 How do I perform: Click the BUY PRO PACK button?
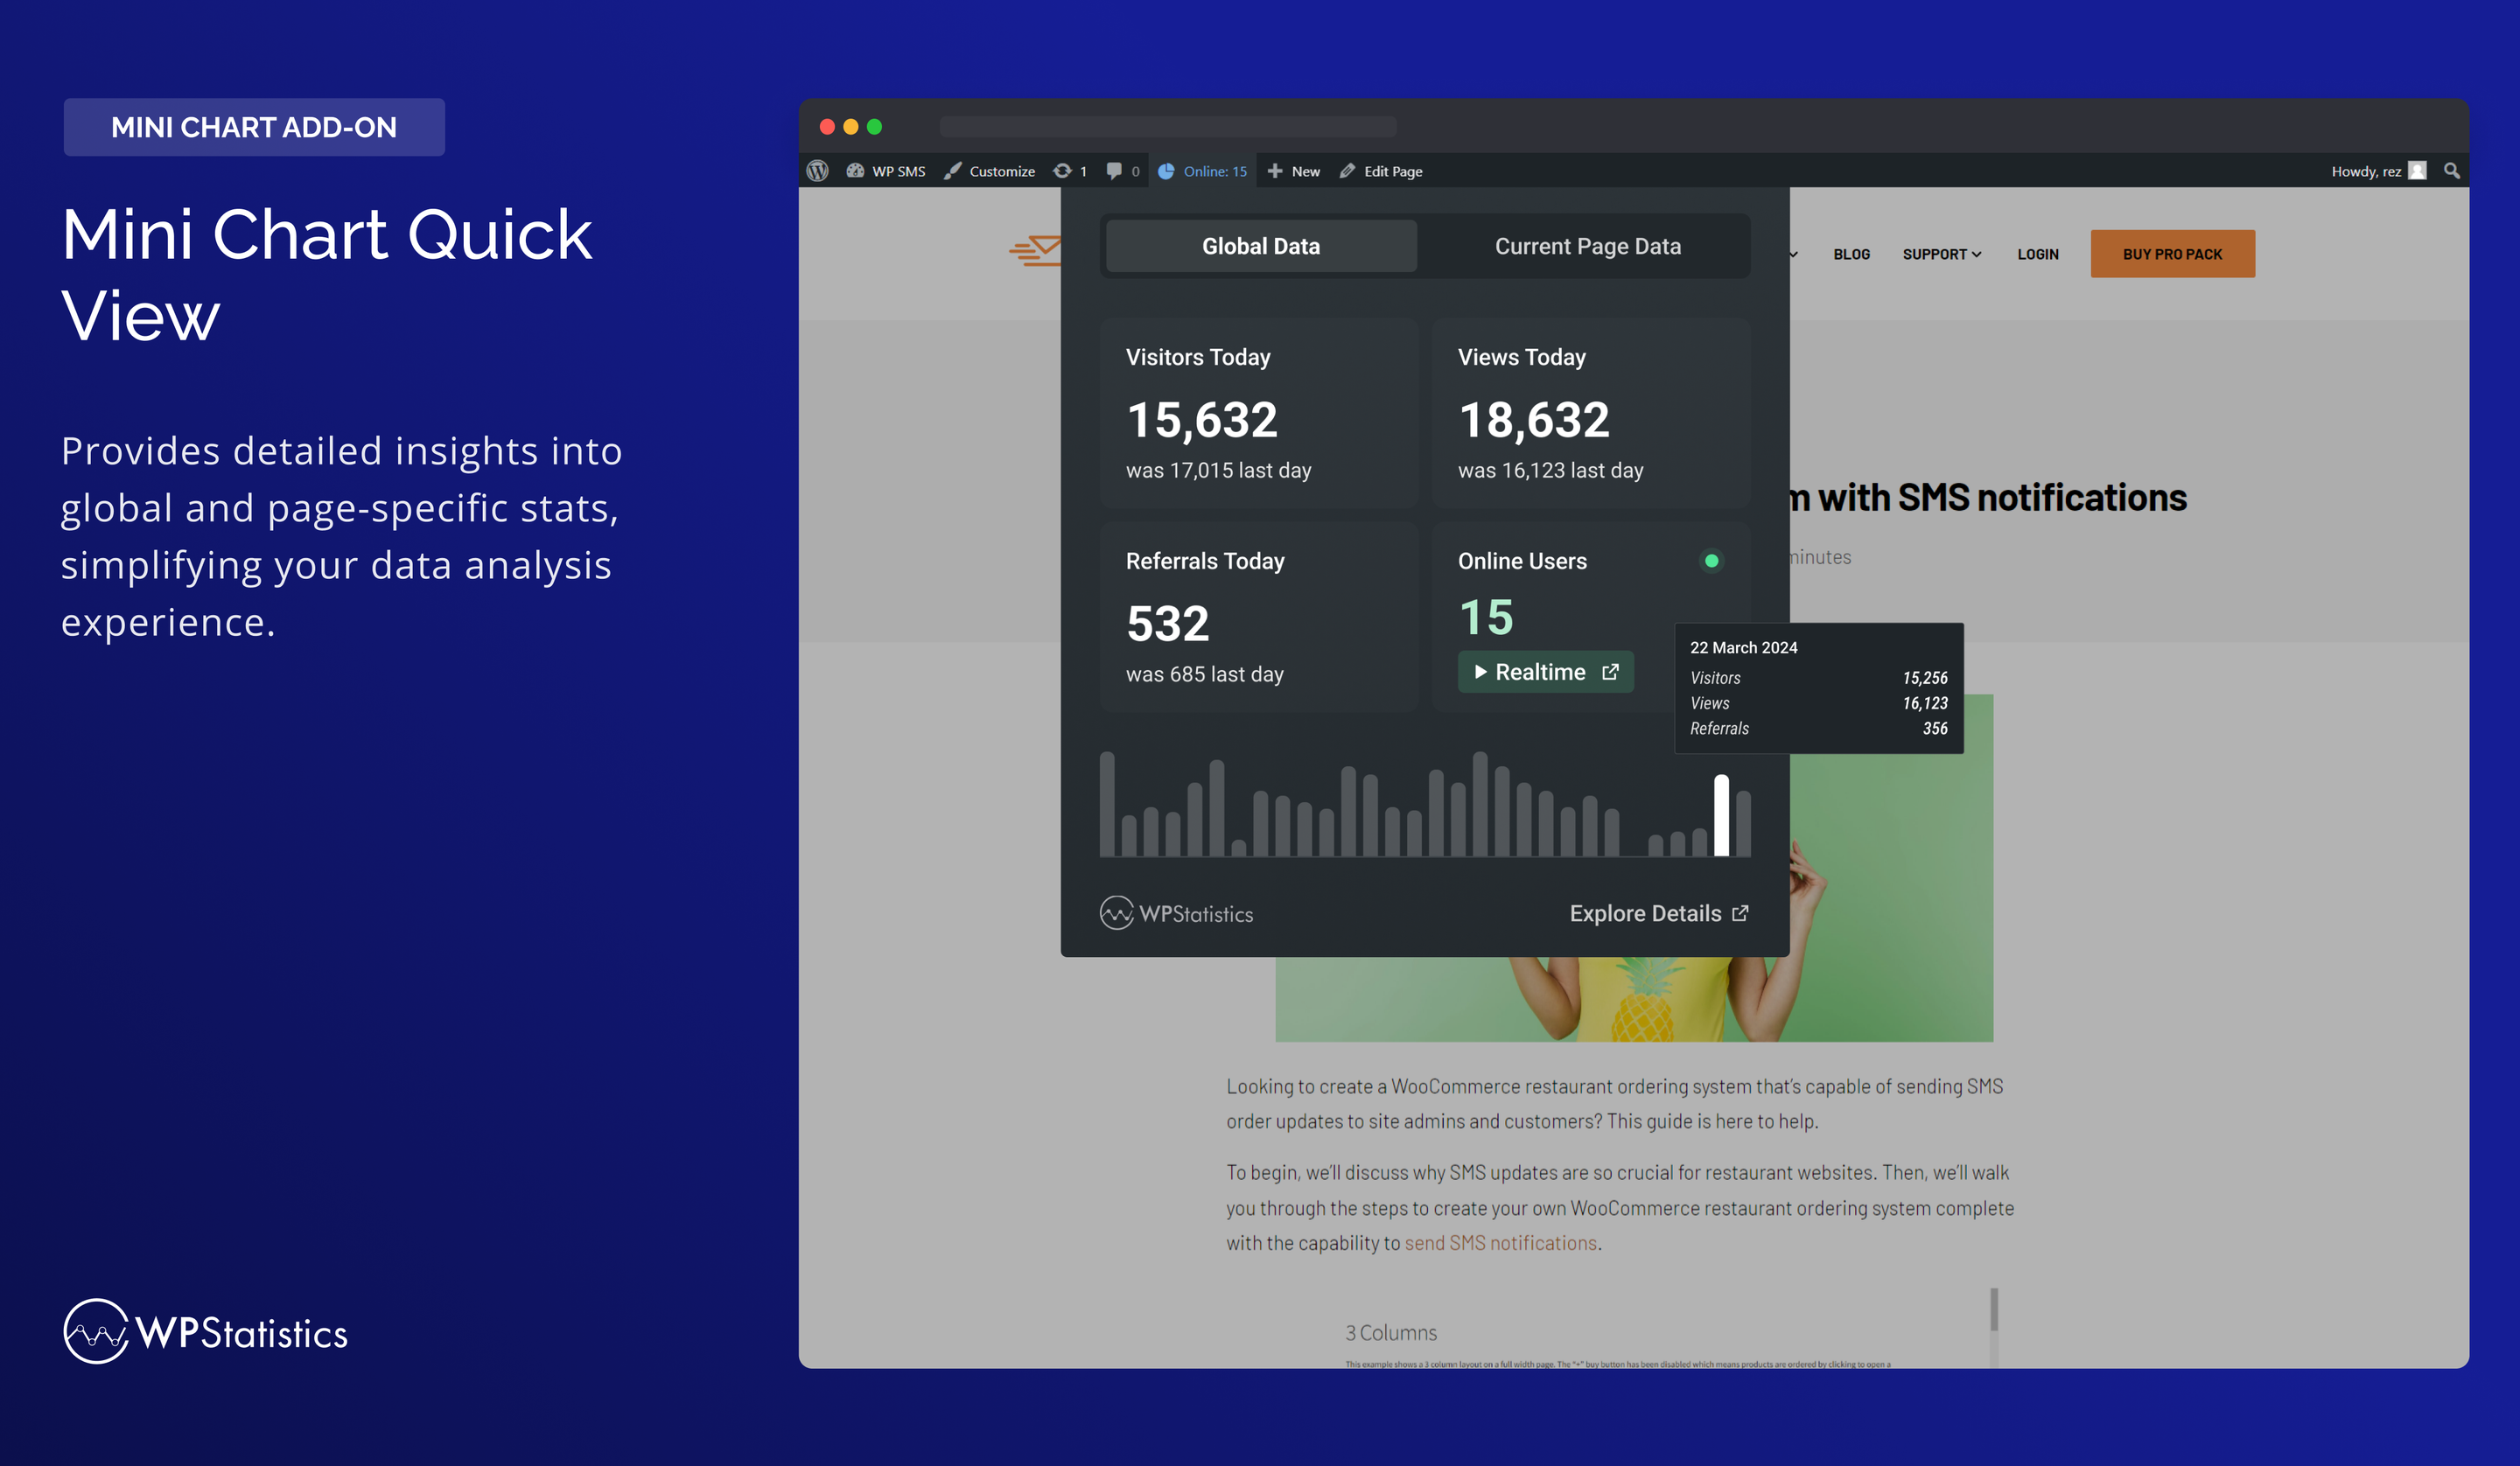[2172, 254]
